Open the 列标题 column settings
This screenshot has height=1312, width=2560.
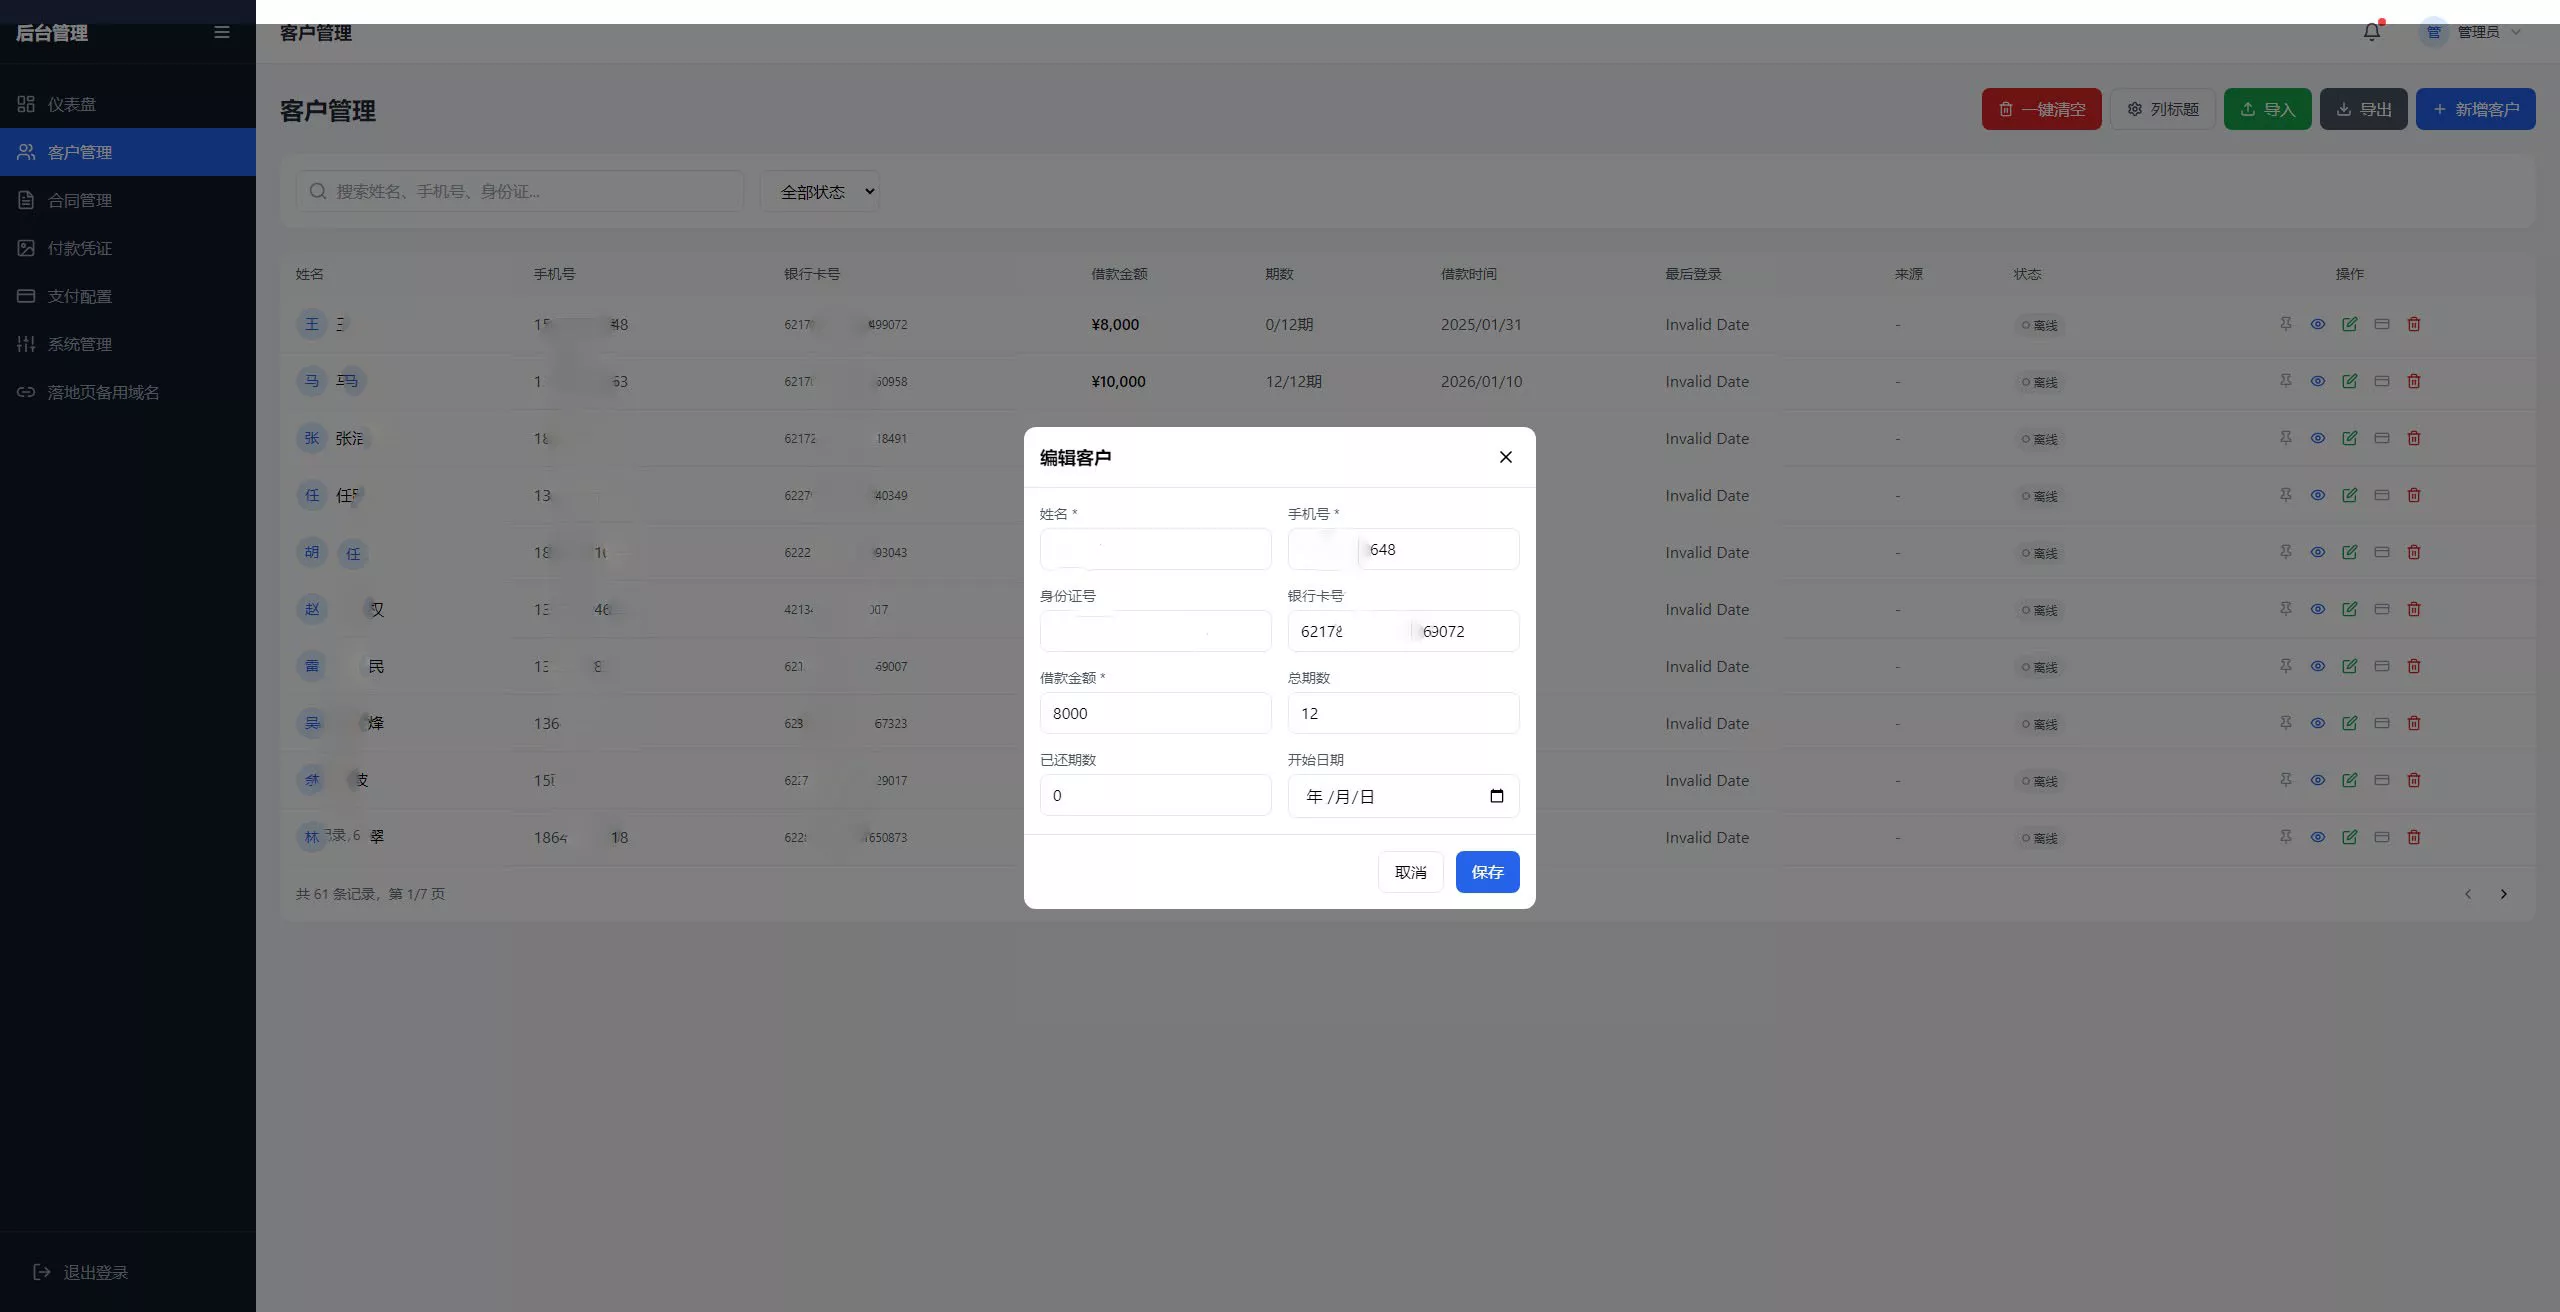[2162, 109]
